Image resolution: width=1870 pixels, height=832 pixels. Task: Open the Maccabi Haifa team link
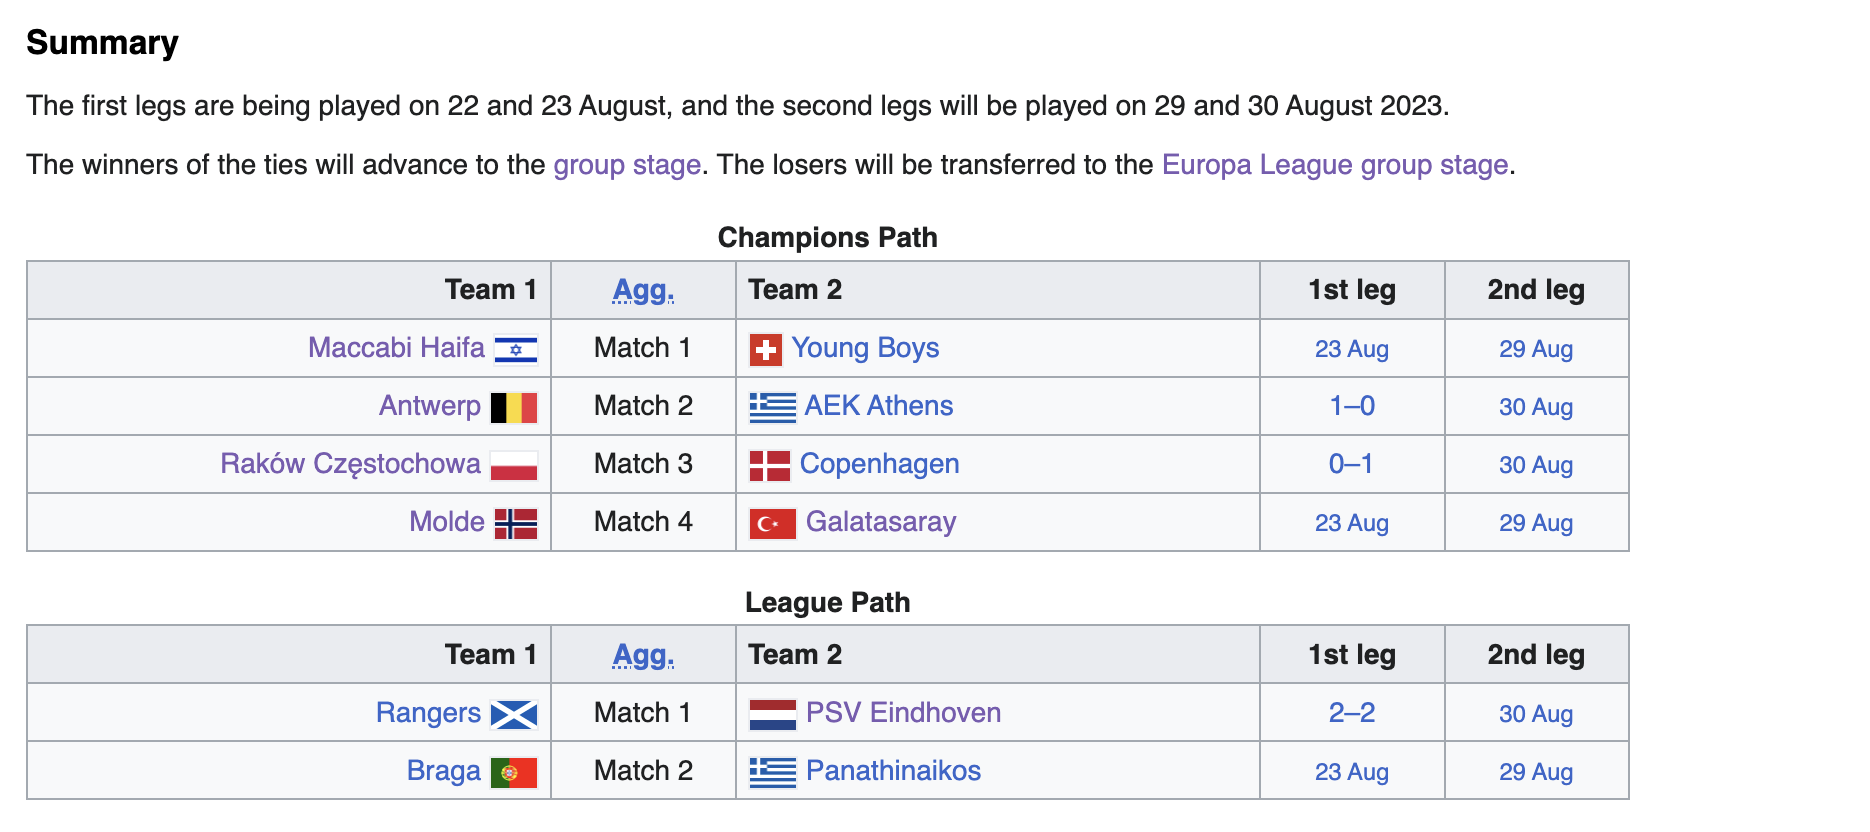point(396,348)
